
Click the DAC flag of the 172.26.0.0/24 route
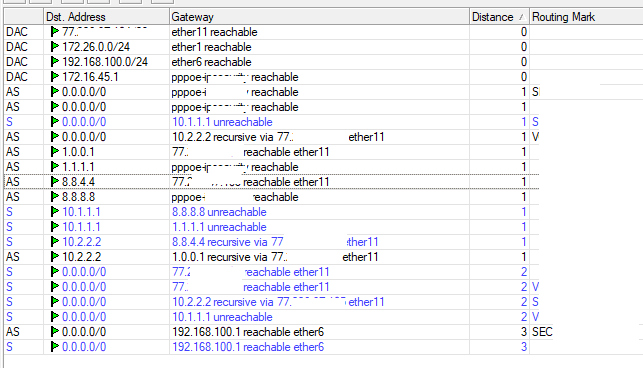(x=17, y=47)
